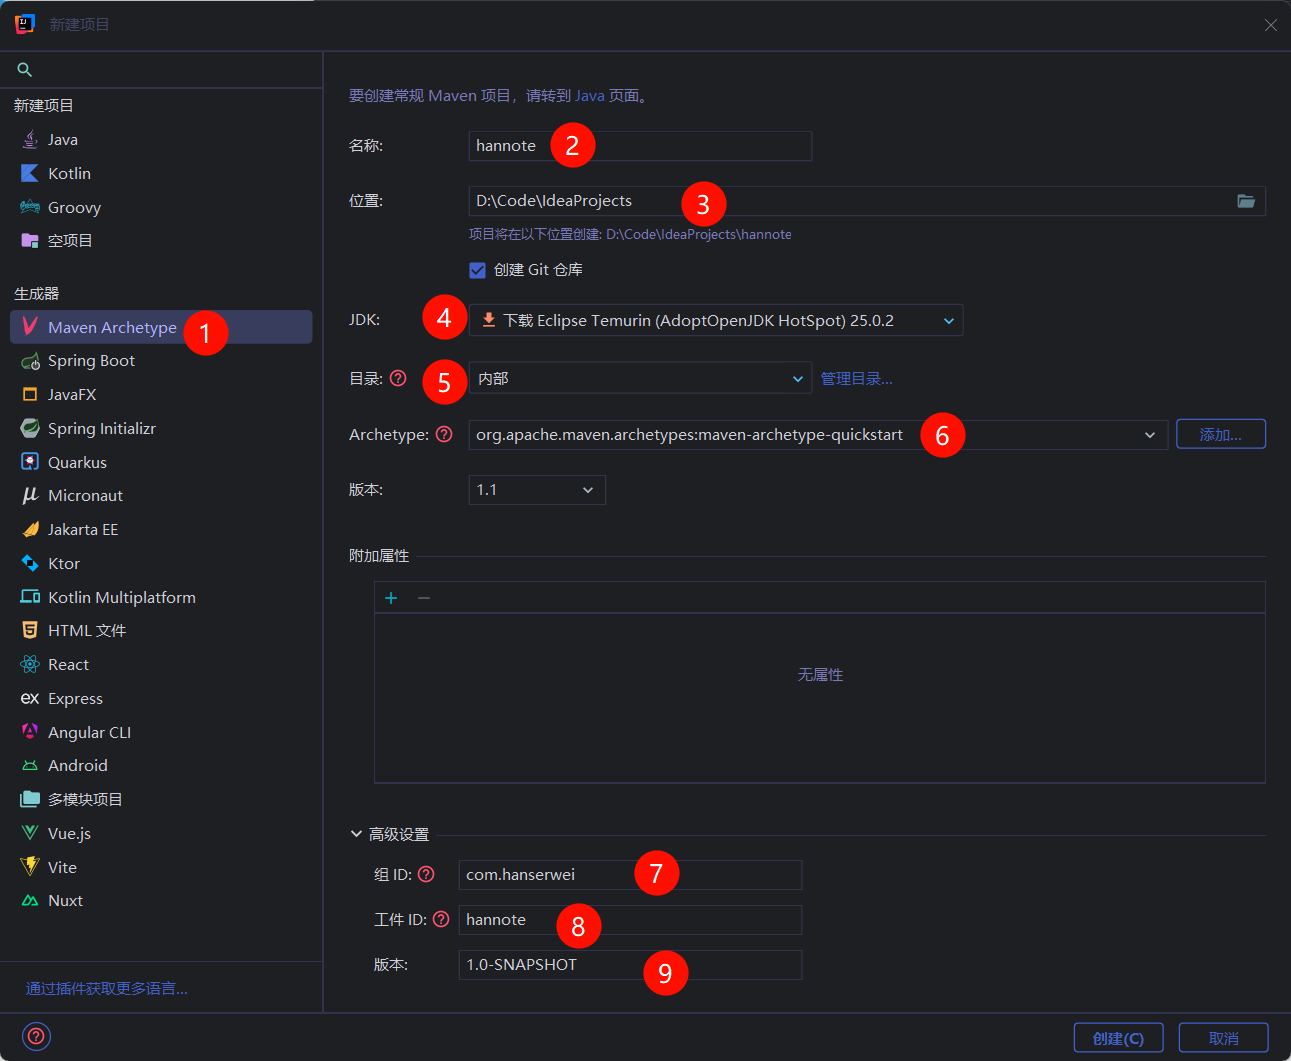Click the folder browse icon in location field
1291x1061 pixels.
[1246, 201]
